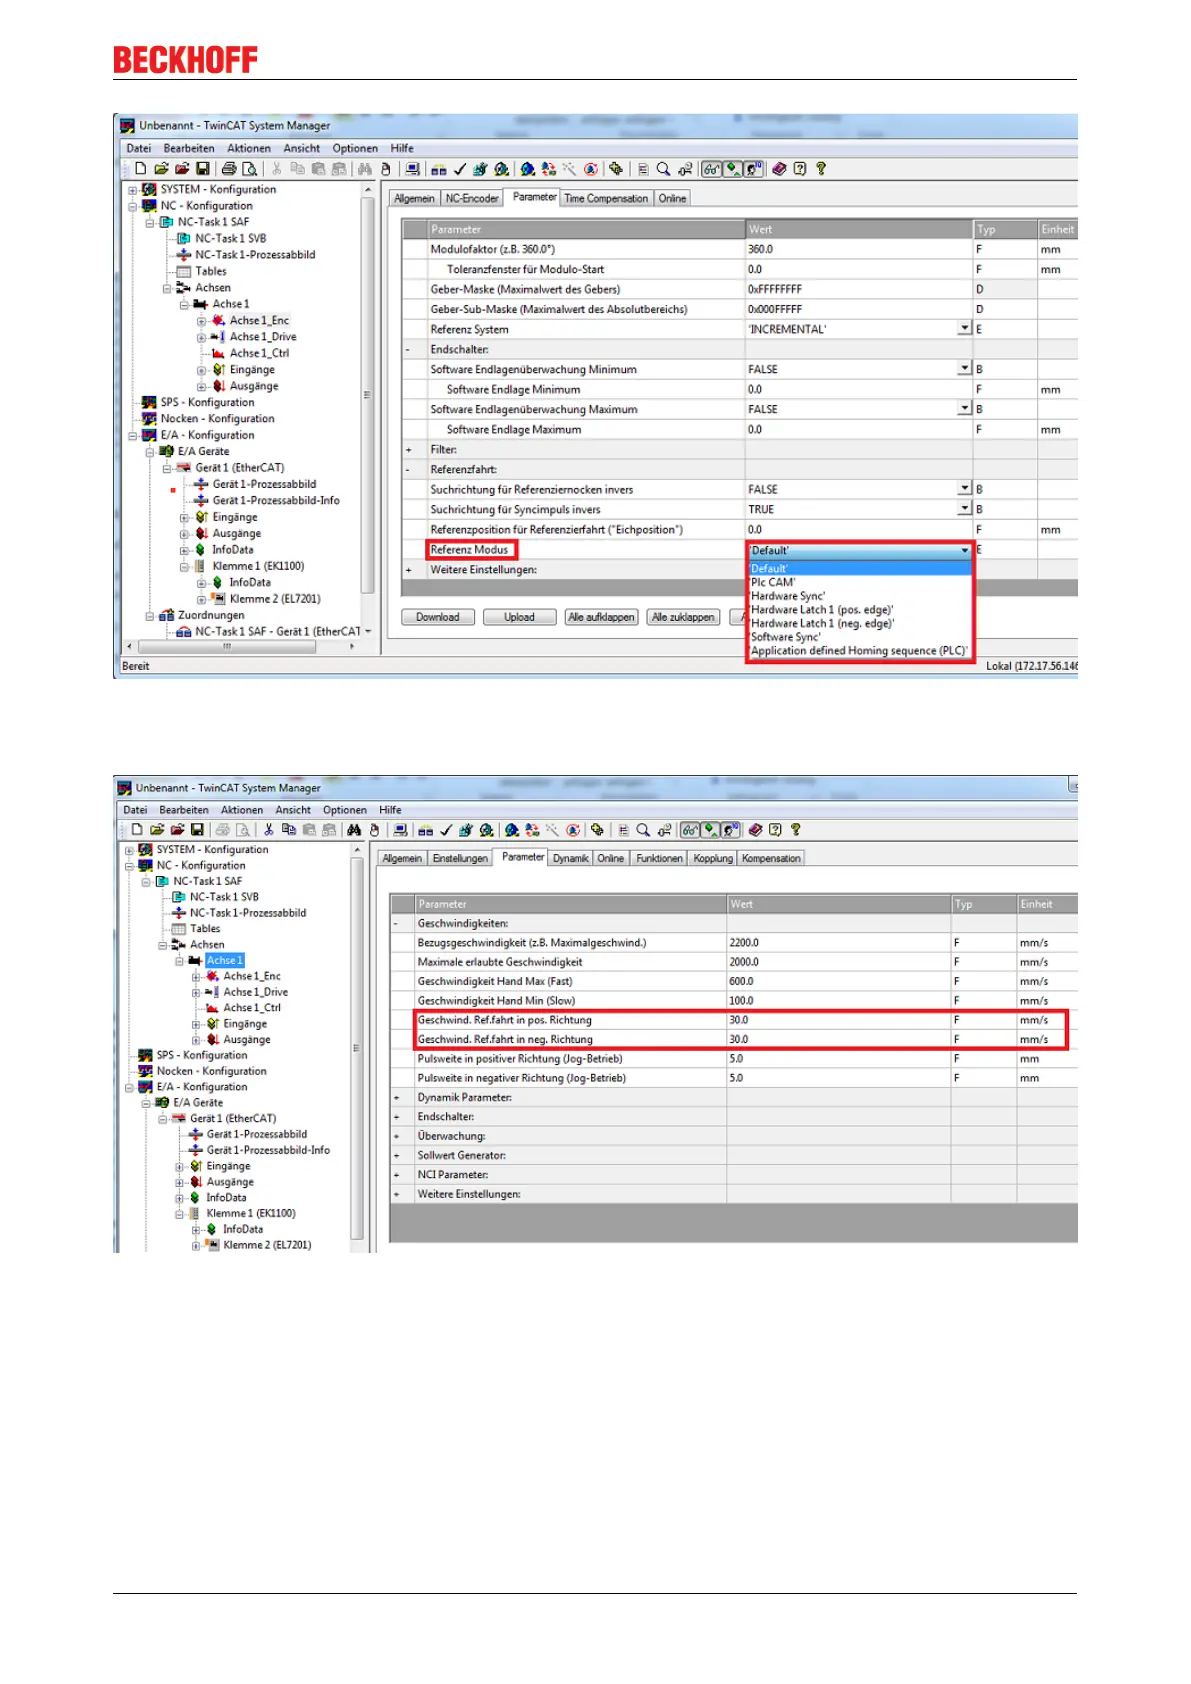Toggle the glasses Show Online Data button, upper screenshot
Screen dimensions: 1191x1684
point(711,169)
